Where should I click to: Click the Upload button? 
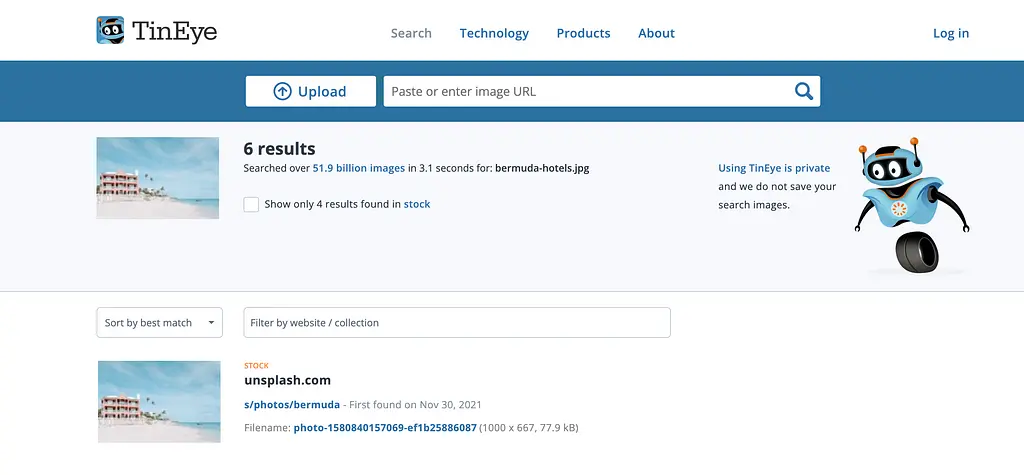(310, 91)
